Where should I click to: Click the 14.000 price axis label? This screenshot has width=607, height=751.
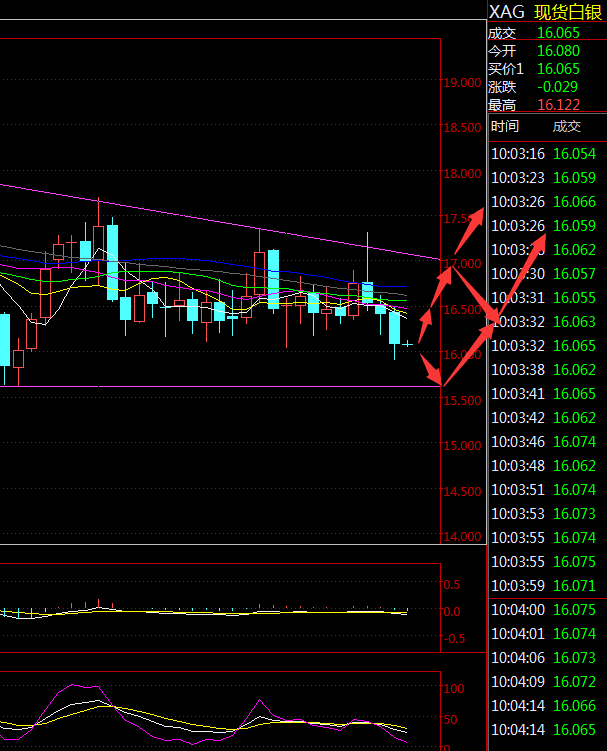(462, 536)
